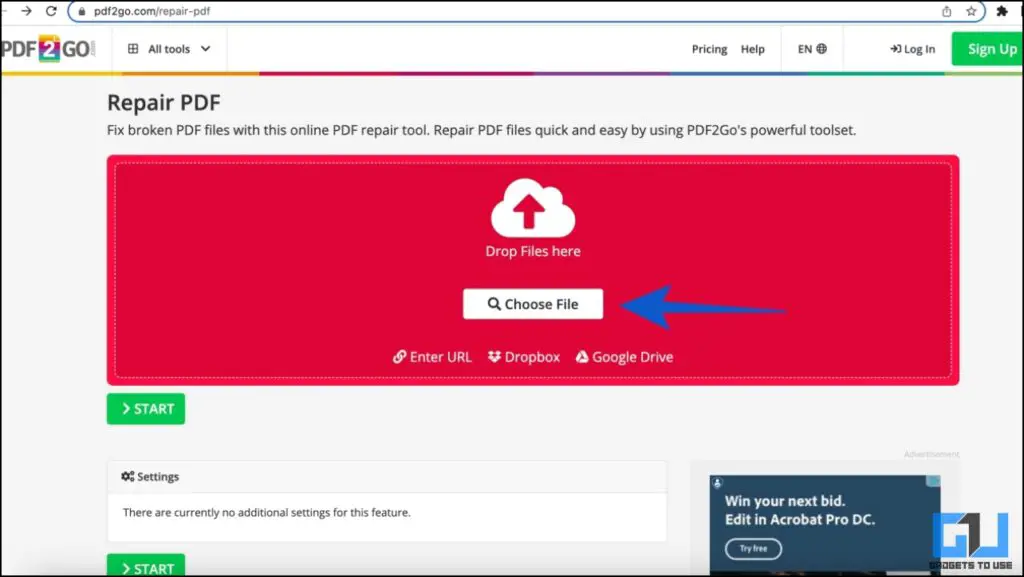Open the Acrobat Pro DC advertisement
The height and width of the screenshot is (577, 1024).
[x=825, y=525]
